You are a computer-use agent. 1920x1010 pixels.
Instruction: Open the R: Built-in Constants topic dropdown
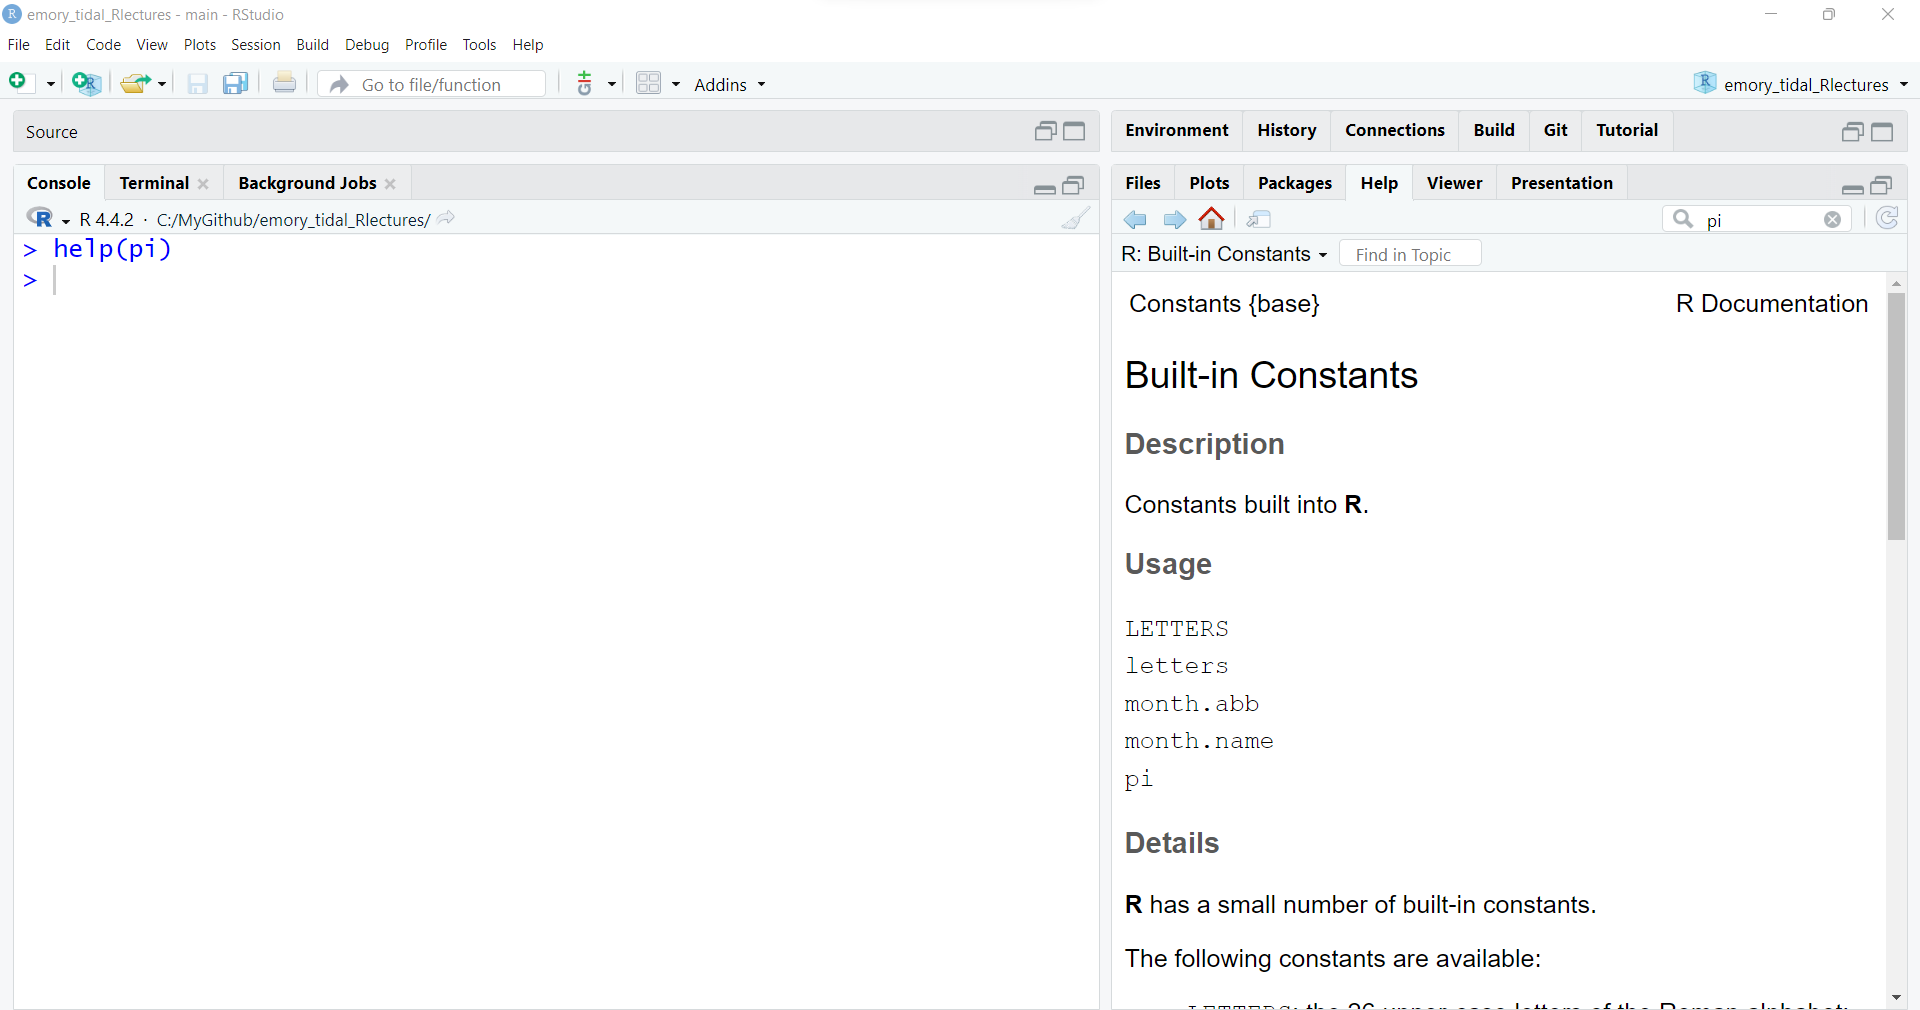click(x=1224, y=255)
